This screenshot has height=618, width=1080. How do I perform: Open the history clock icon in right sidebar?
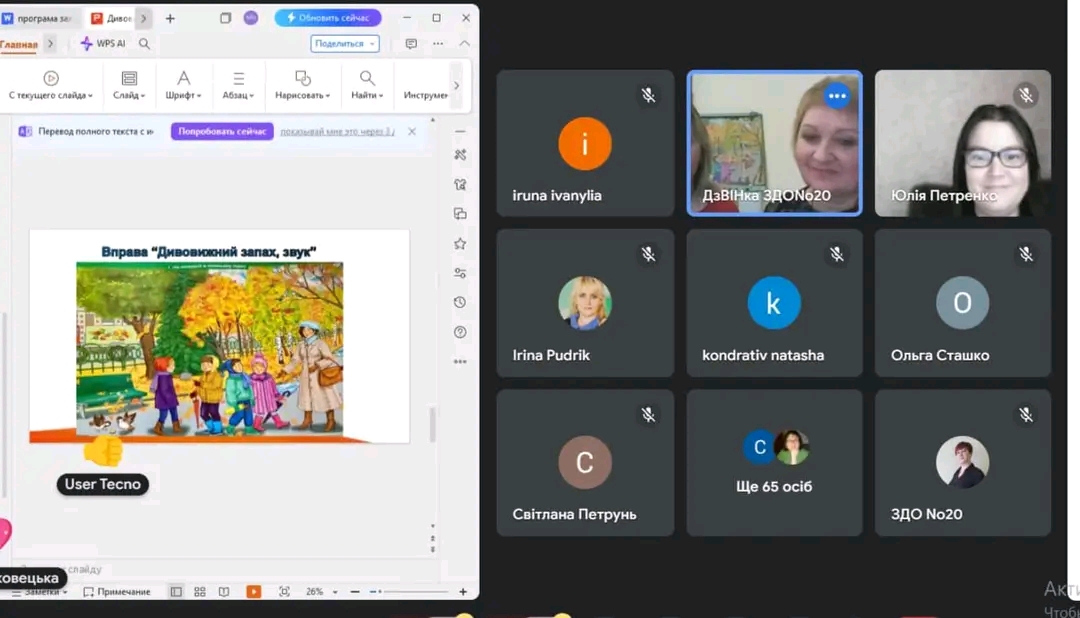point(460,302)
